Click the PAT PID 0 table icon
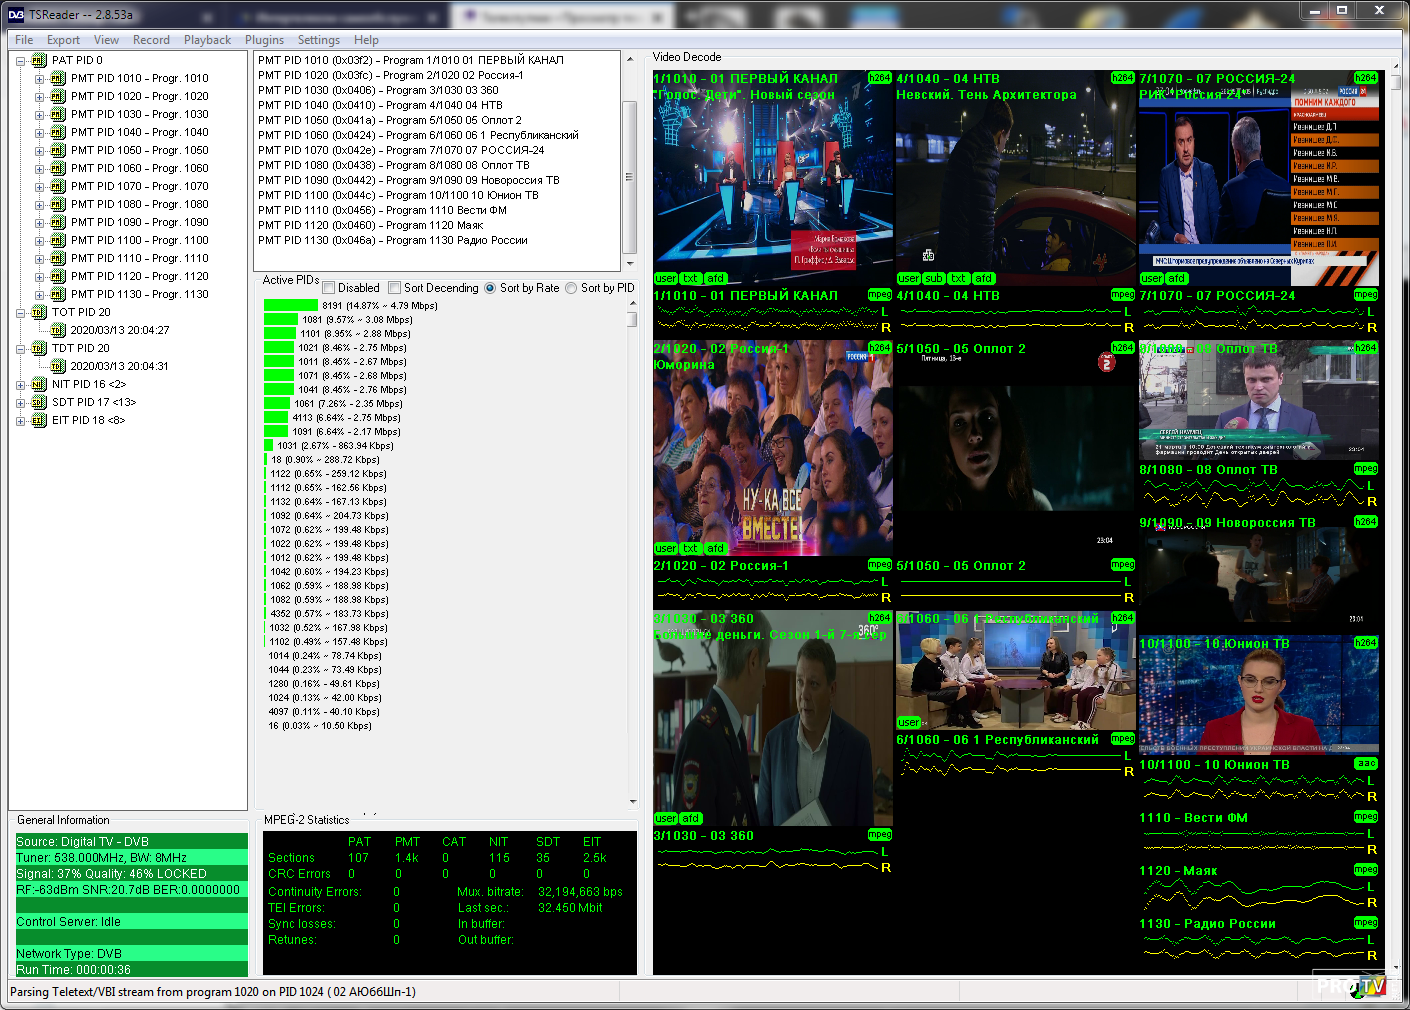 coord(39,61)
